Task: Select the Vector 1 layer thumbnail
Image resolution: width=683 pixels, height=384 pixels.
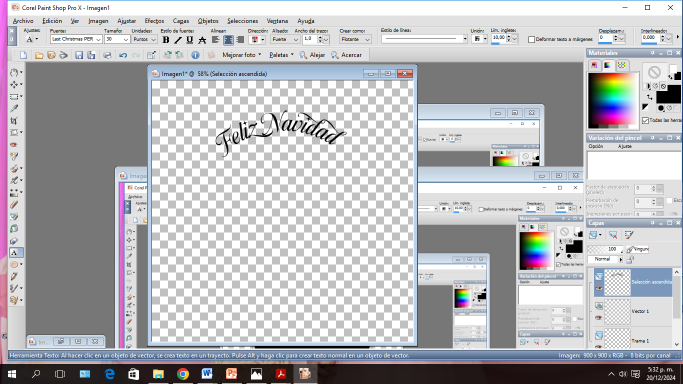Action: click(618, 312)
